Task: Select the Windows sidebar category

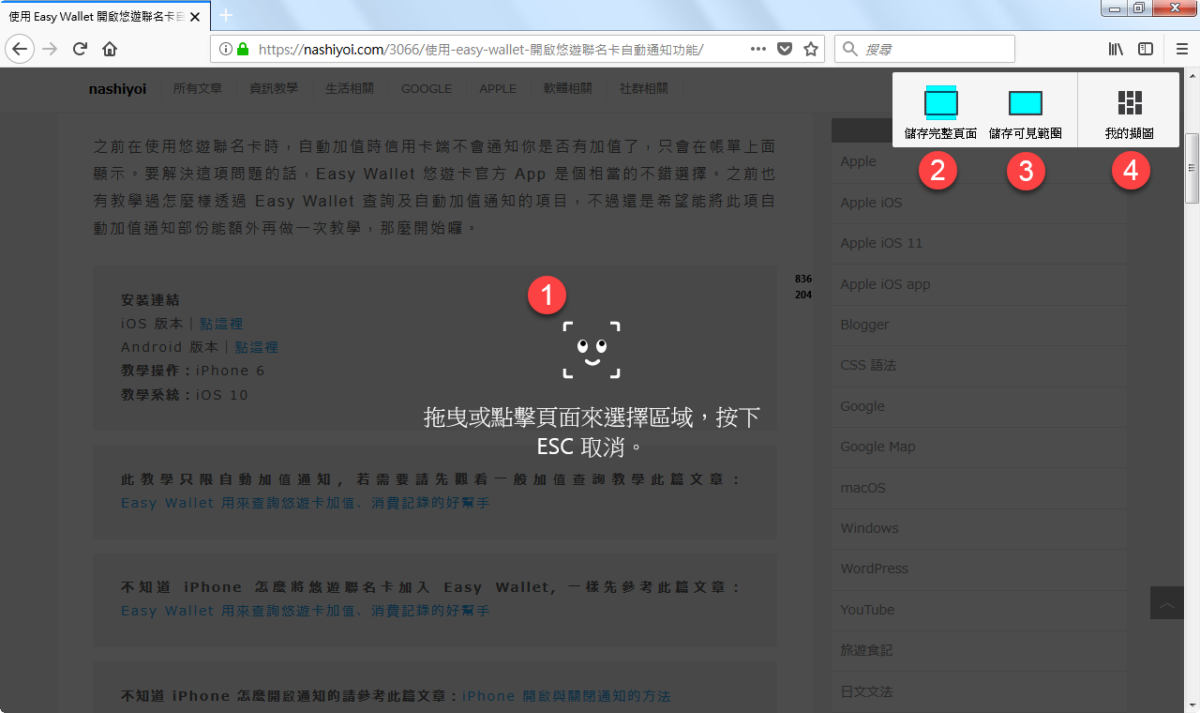Action: pyautogui.click(x=869, y=528)
